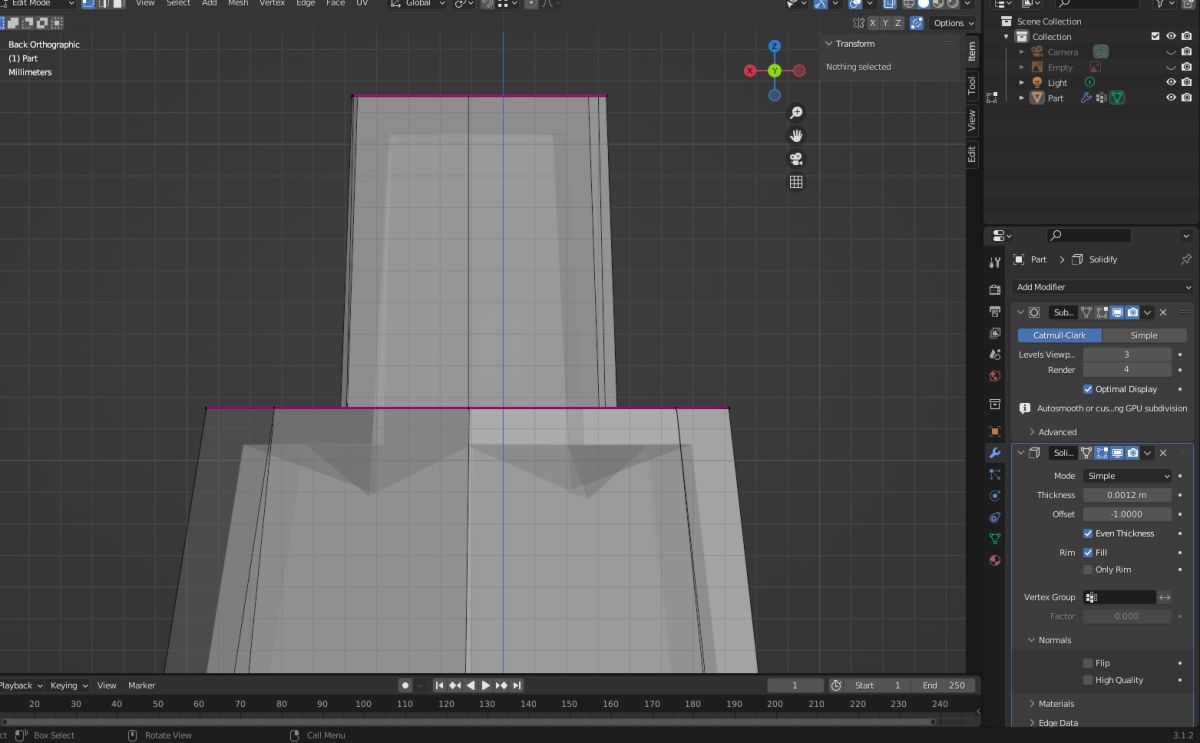Play the animation in reverse
The height and width of the screenshot is (743, 1200).
(x=470, y=685)
